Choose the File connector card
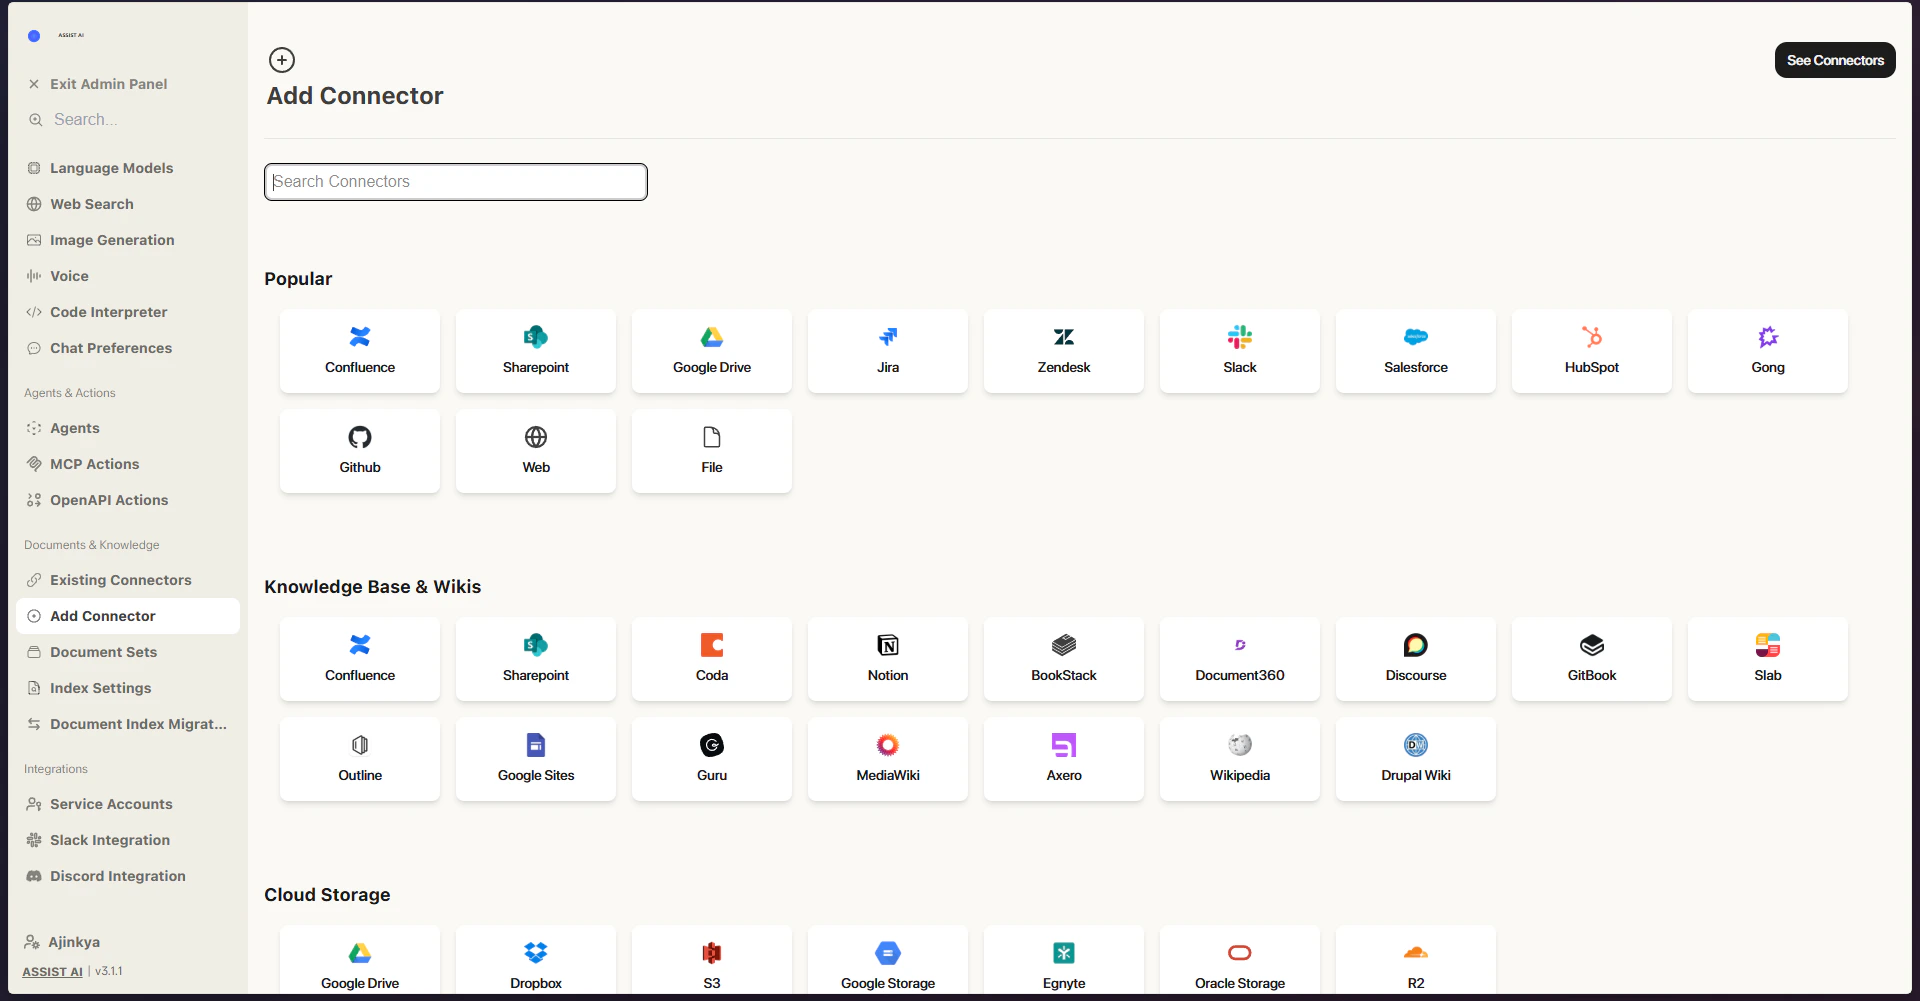The width and height of the screenshot is (1920, 1001). (712, 451)
